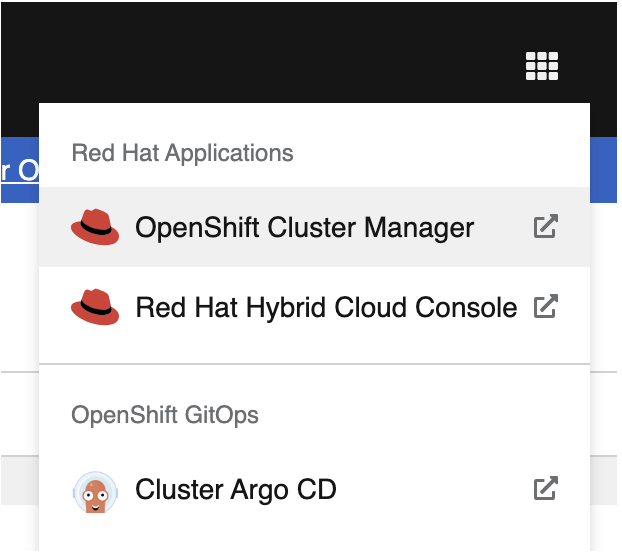The width and height of the screenshot is (622, 558).
Task: Click separator line above OpenShift GitOps
Action: pyautogui.click(x=314, y=364)
